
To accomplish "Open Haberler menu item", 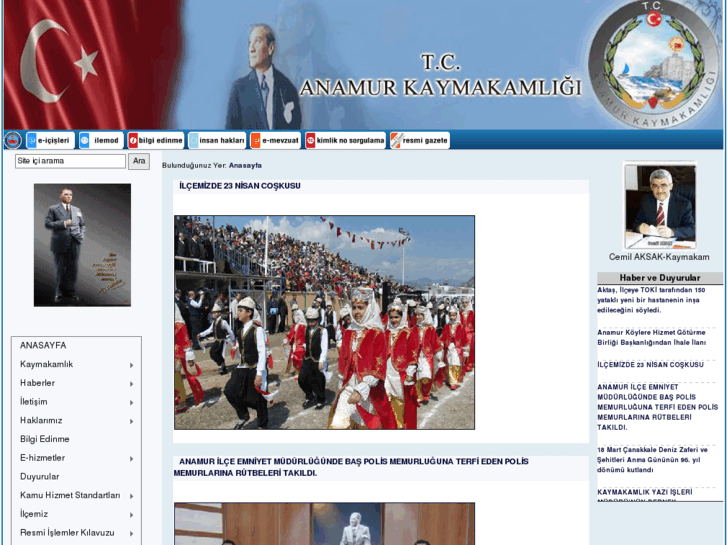I will (37, 383).
